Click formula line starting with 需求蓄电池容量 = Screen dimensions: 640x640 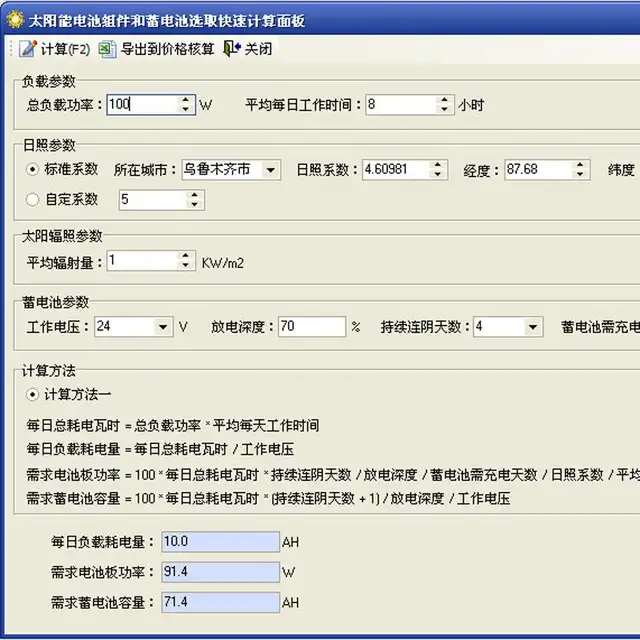pyautogui.click(x=268, y=498)
